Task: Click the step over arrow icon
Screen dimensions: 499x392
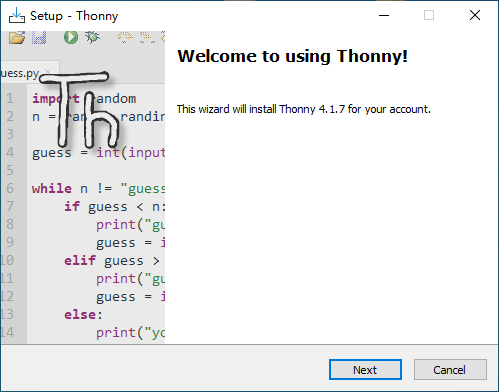Action: coord(125,37)
